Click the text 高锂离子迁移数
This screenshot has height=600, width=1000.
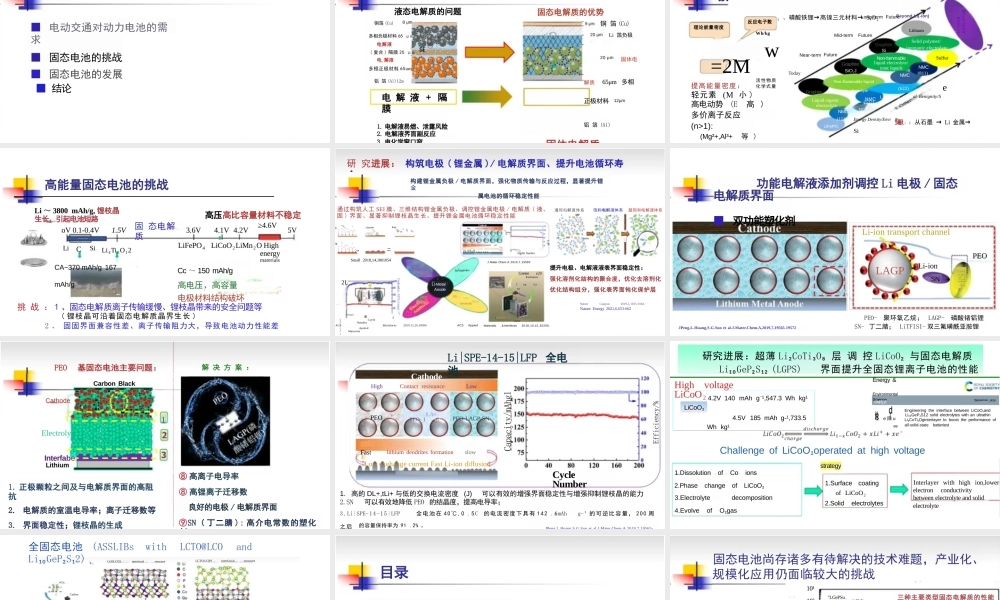point(217,492)
